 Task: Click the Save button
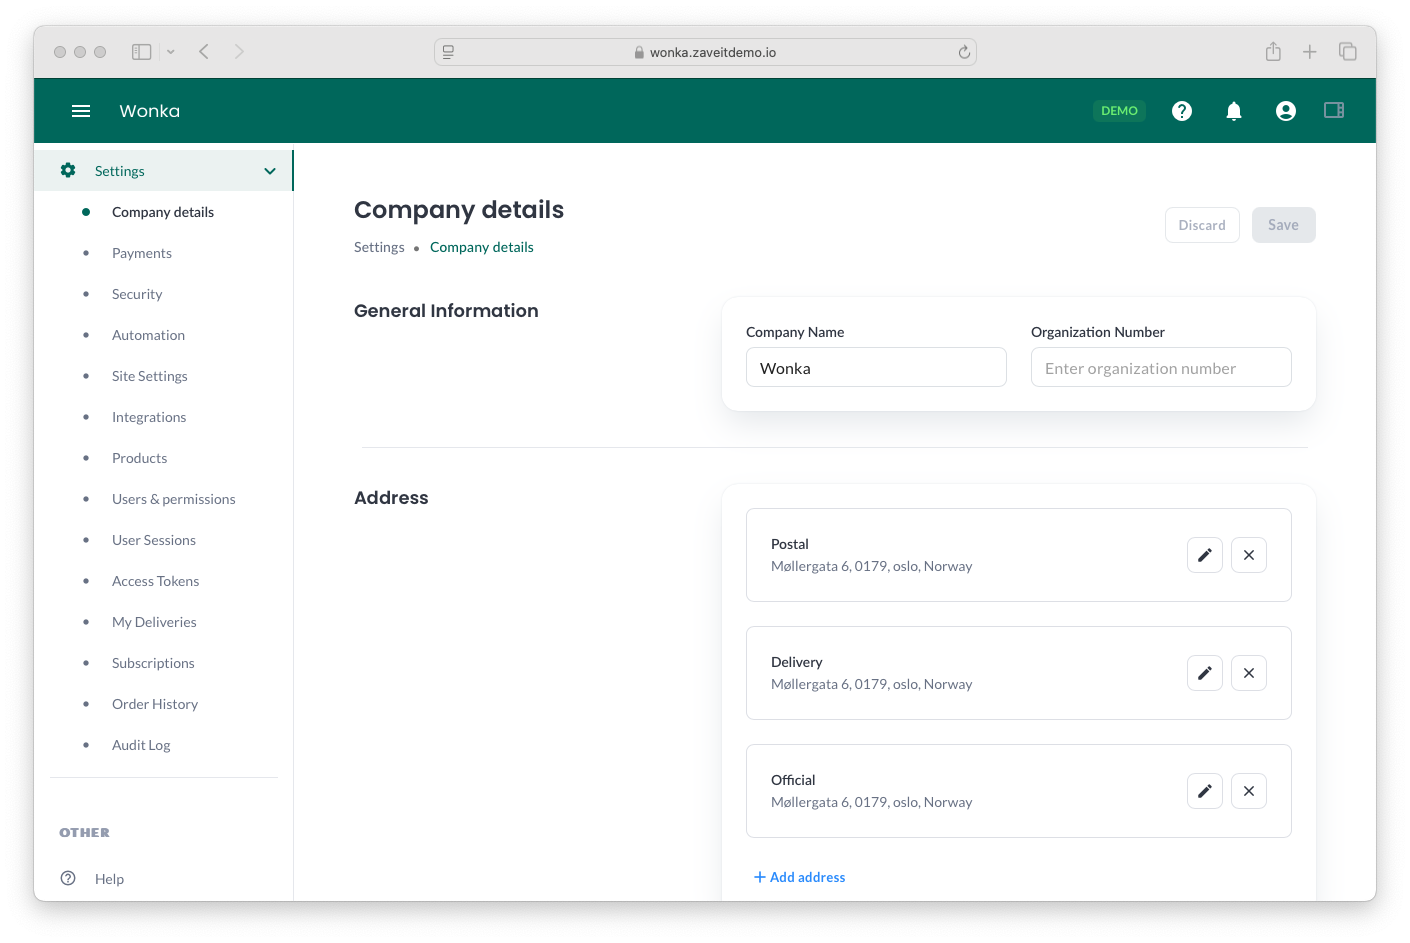(x=1284, y=225)
